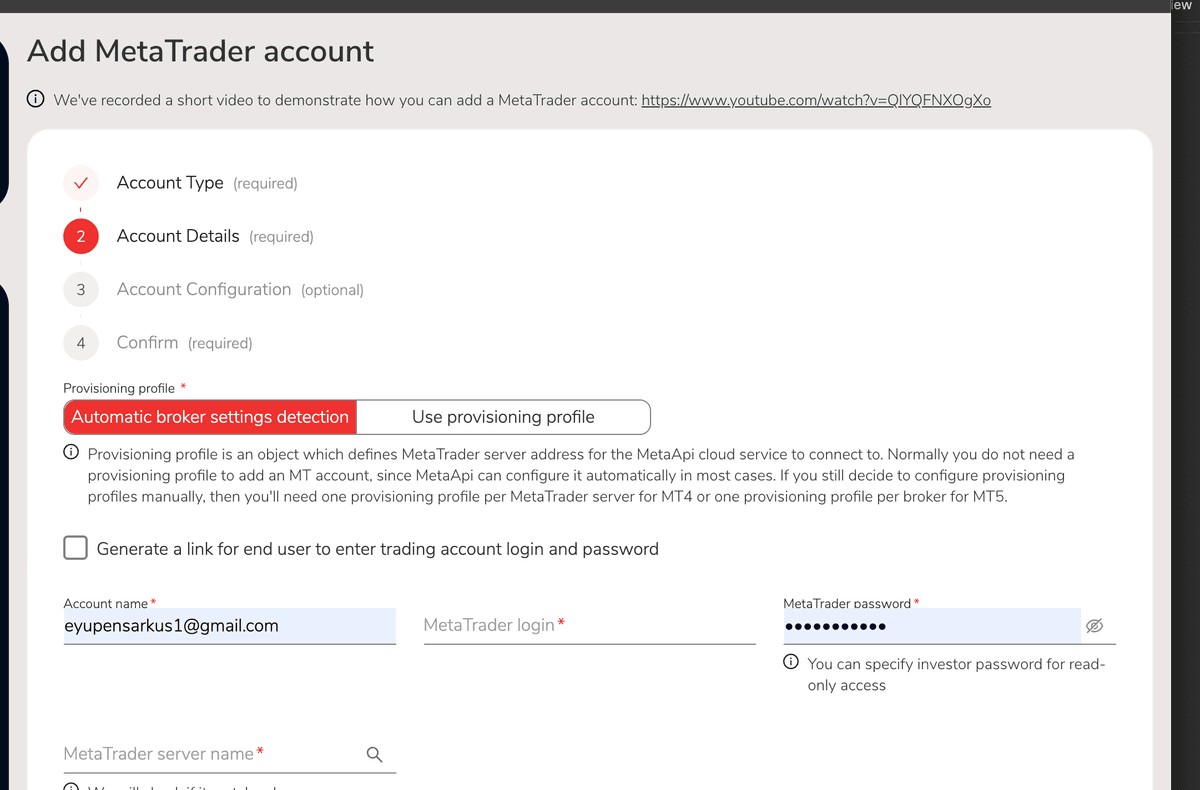The height and width of the screenshot is (790, 1200).
Task: Go back to the Account Type step
Action: coord(170,182)
